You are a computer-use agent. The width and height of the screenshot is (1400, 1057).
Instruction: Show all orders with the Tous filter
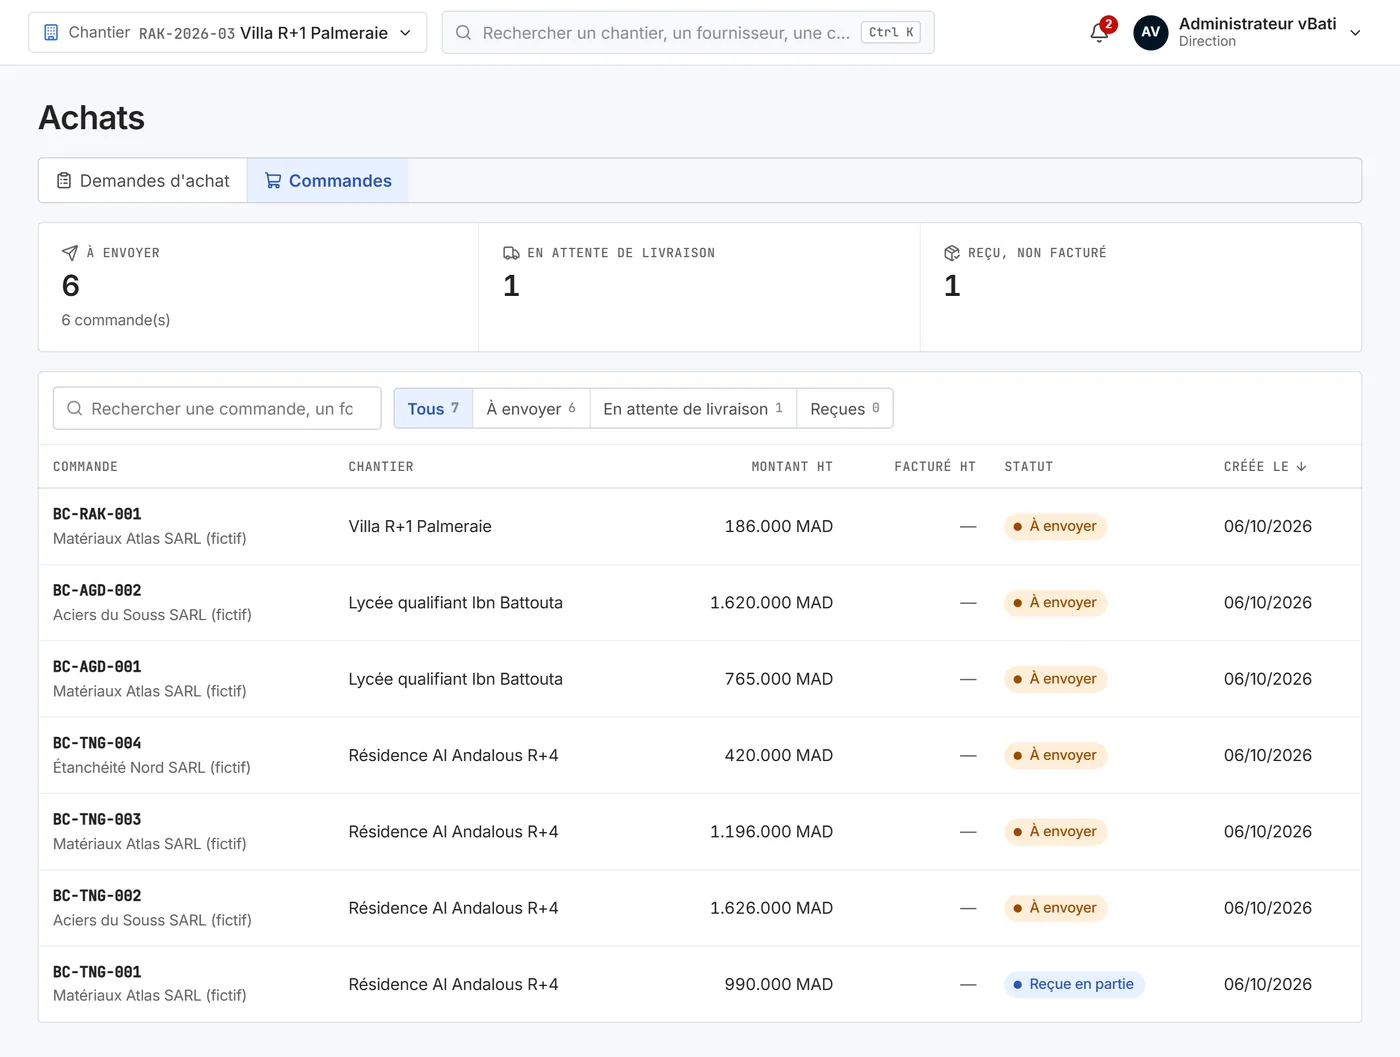[433, 409]
